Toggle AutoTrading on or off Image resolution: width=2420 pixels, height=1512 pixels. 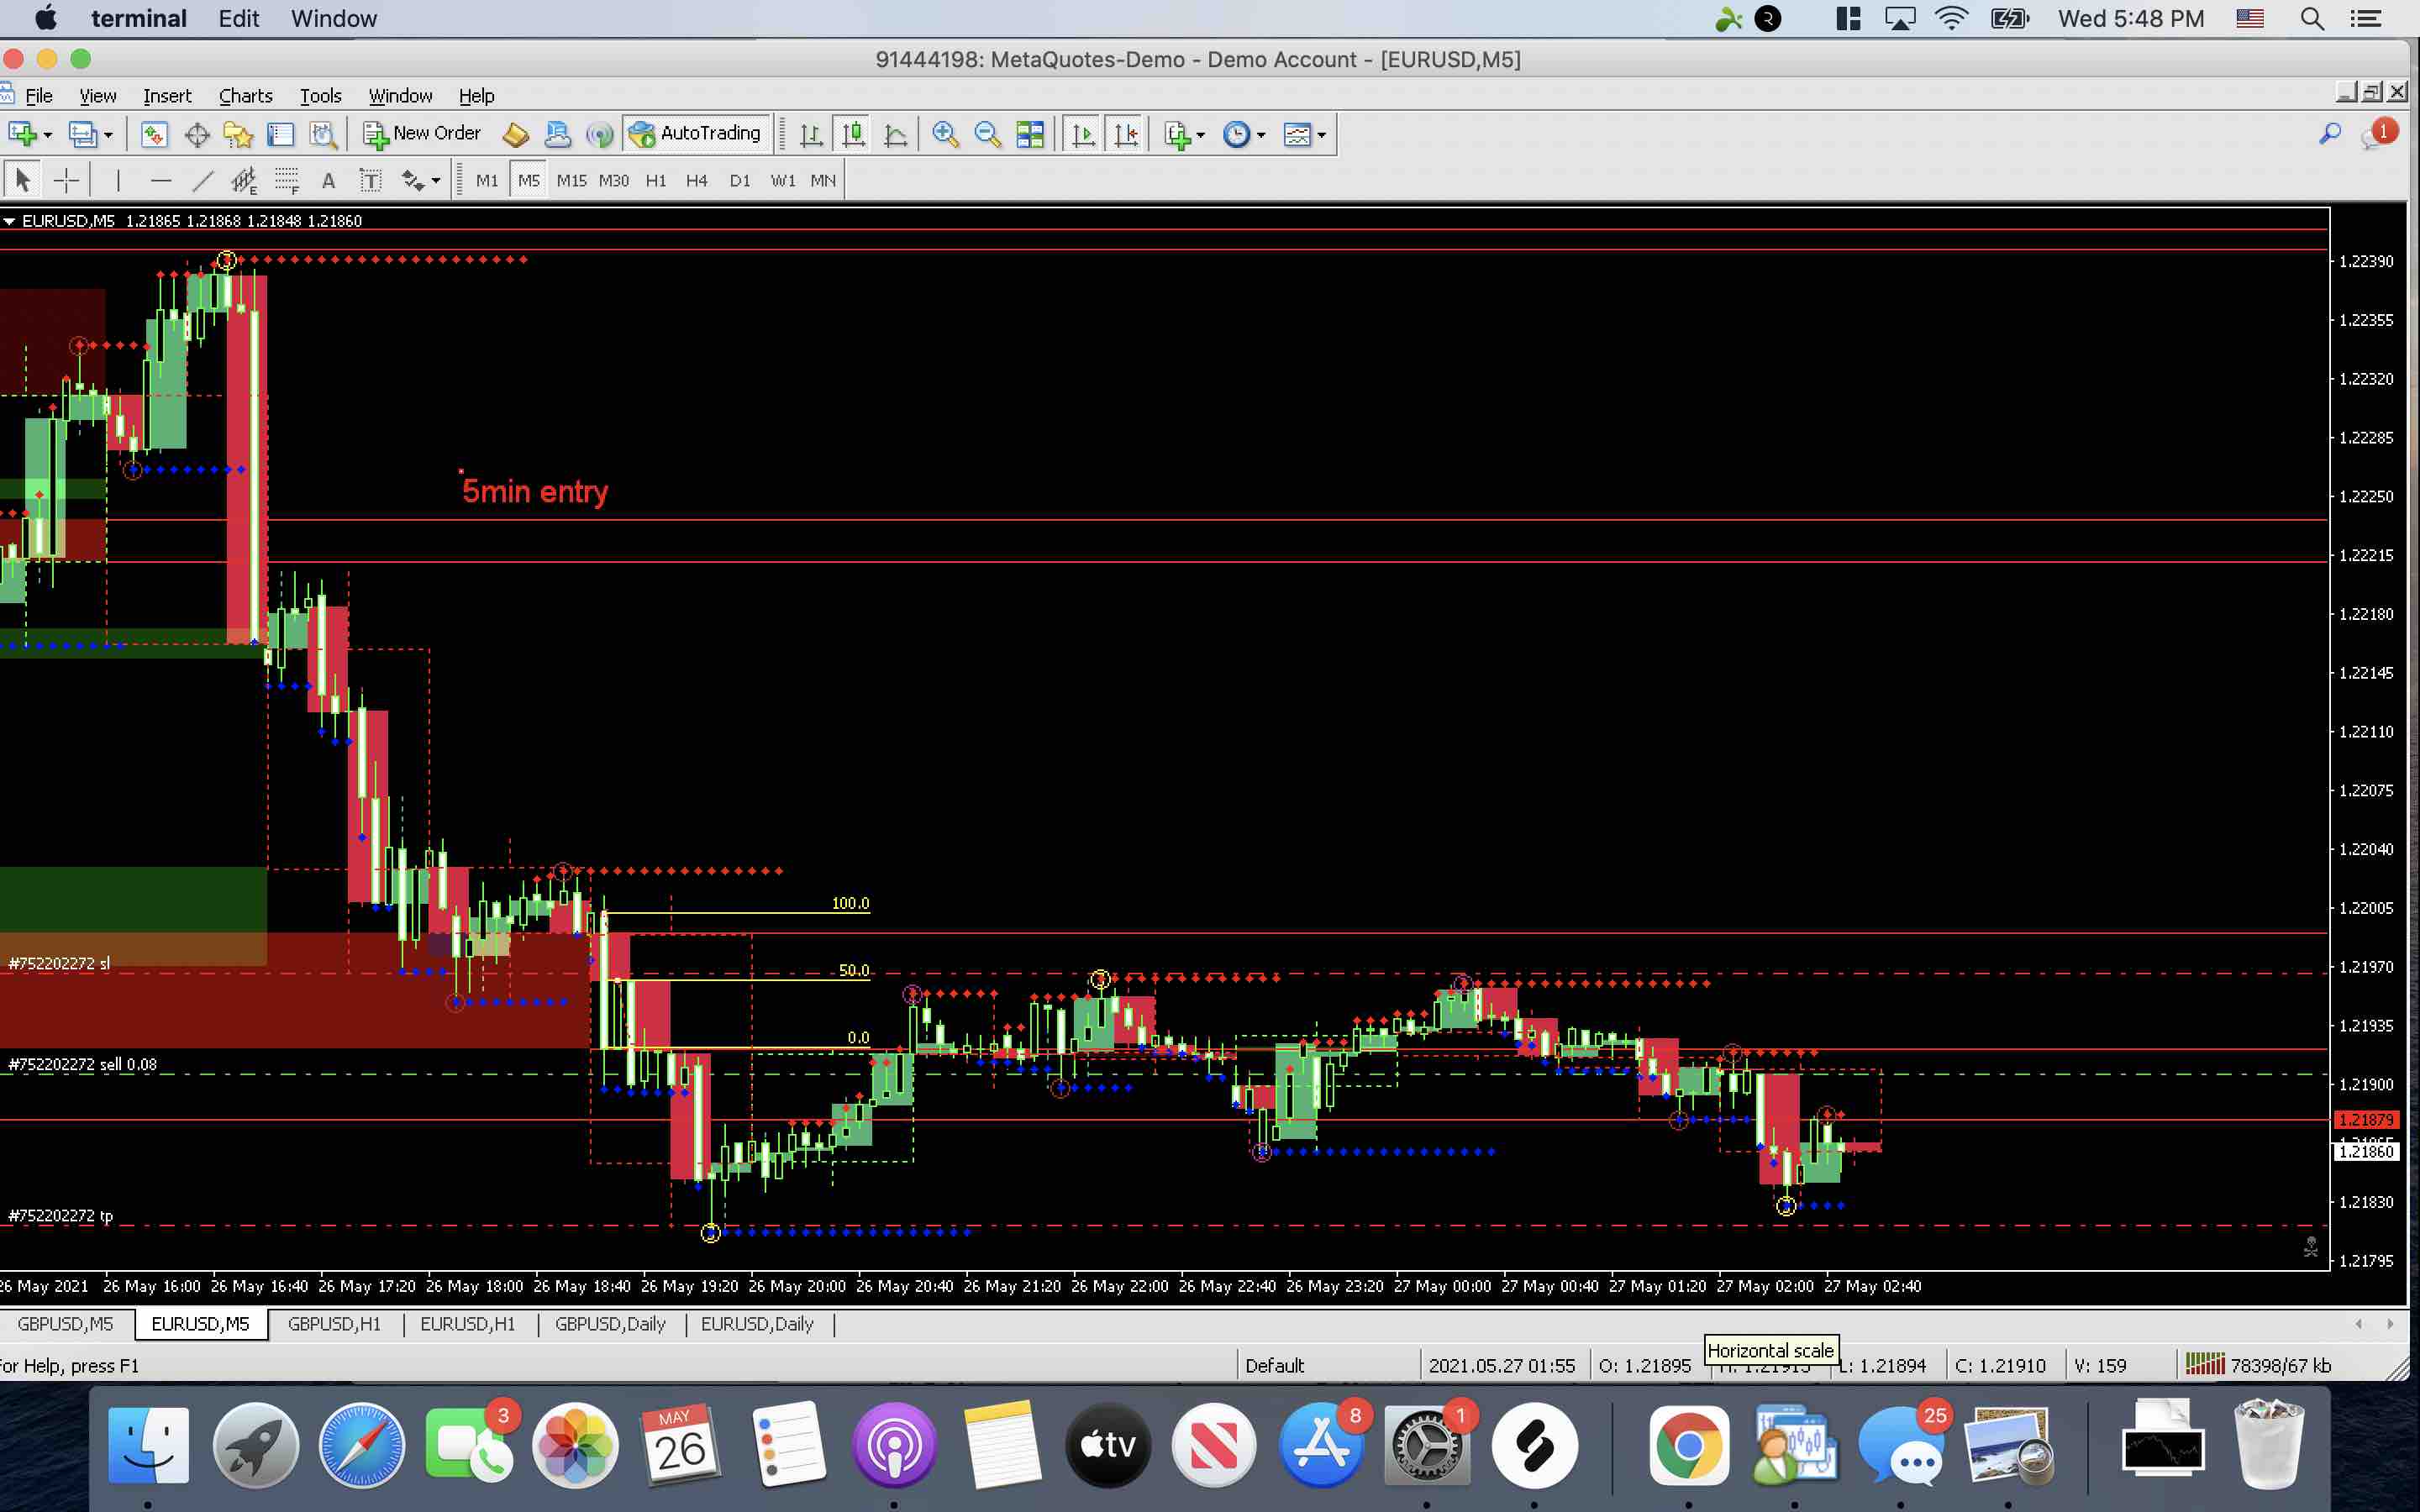(x=696, y=133)
